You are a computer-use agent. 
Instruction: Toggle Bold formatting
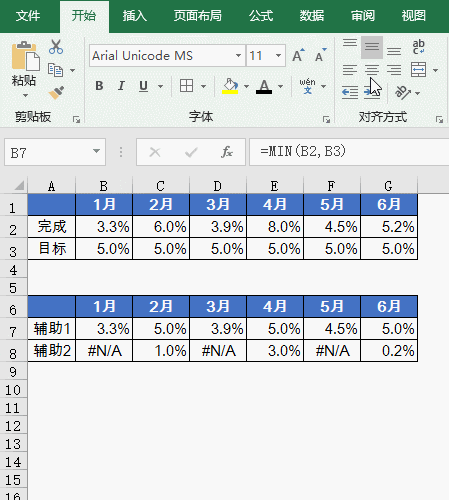[x=99, y=86]
